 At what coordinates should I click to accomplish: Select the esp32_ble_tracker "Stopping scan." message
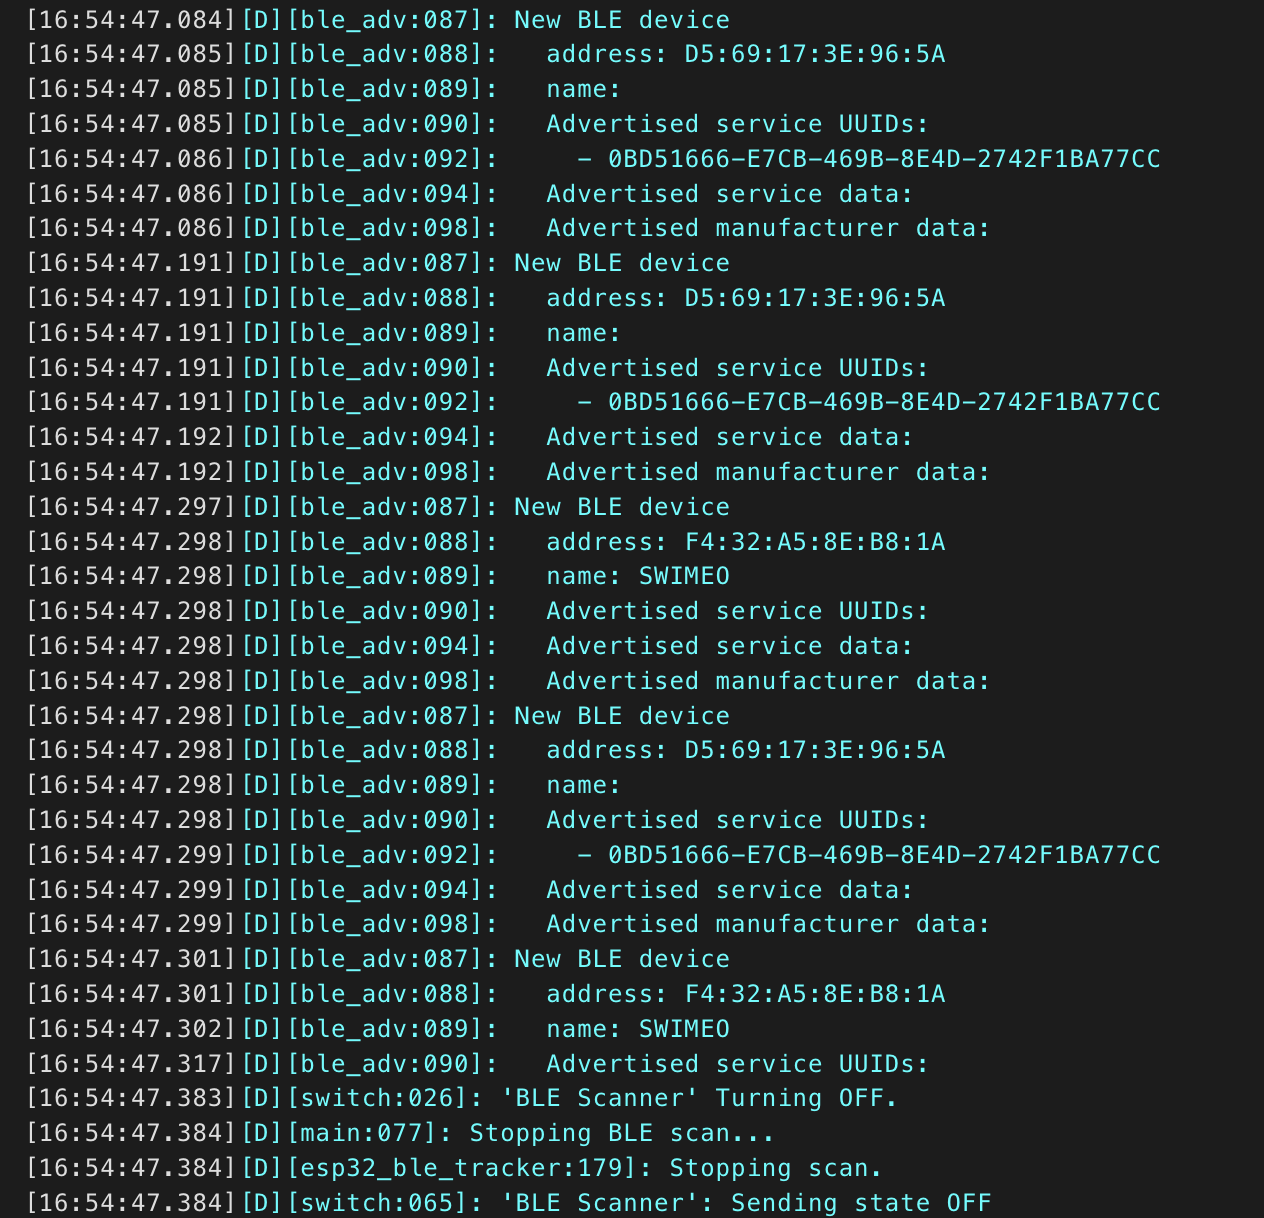776,1168
